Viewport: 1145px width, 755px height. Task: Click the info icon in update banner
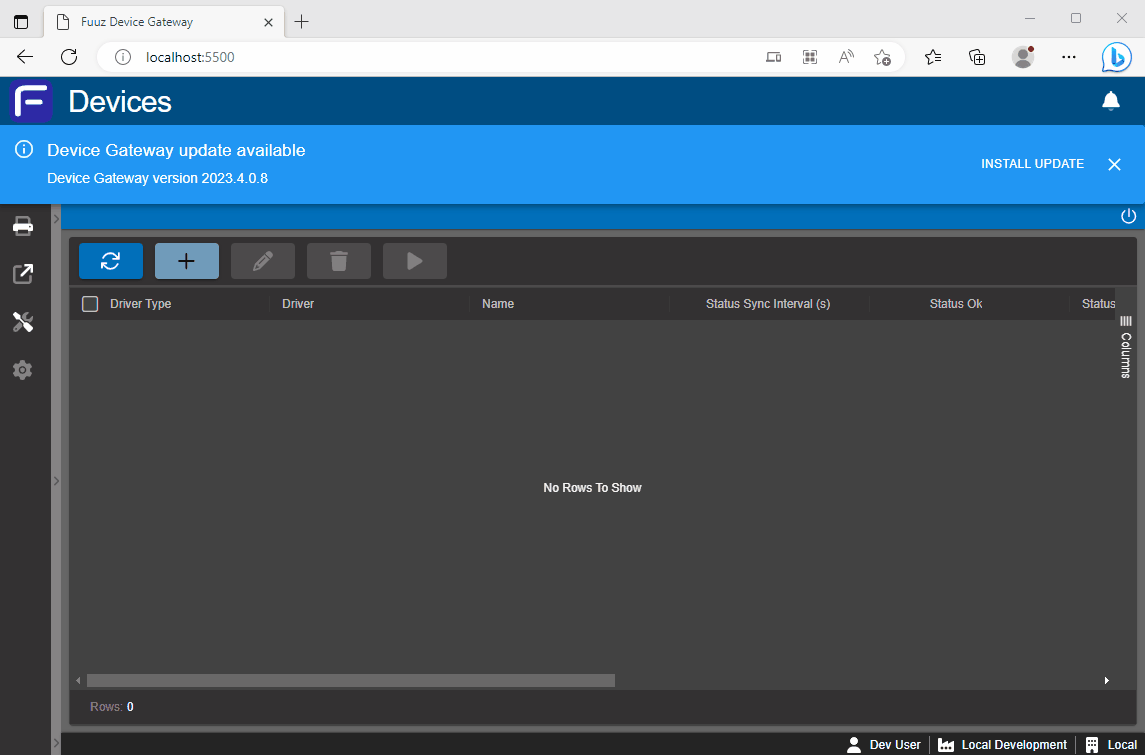point(24,150)
